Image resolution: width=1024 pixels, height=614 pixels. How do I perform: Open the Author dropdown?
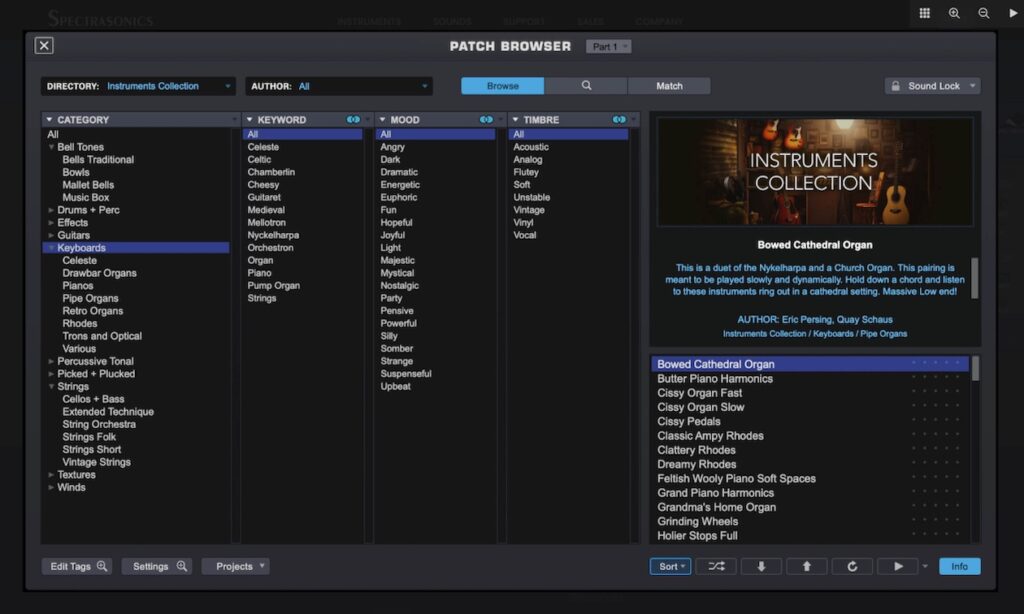pos(339,86)
